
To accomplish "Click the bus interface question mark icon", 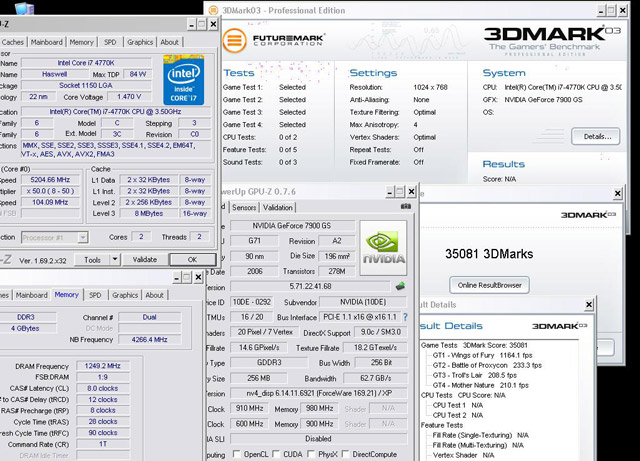I will tap(405, 317).
